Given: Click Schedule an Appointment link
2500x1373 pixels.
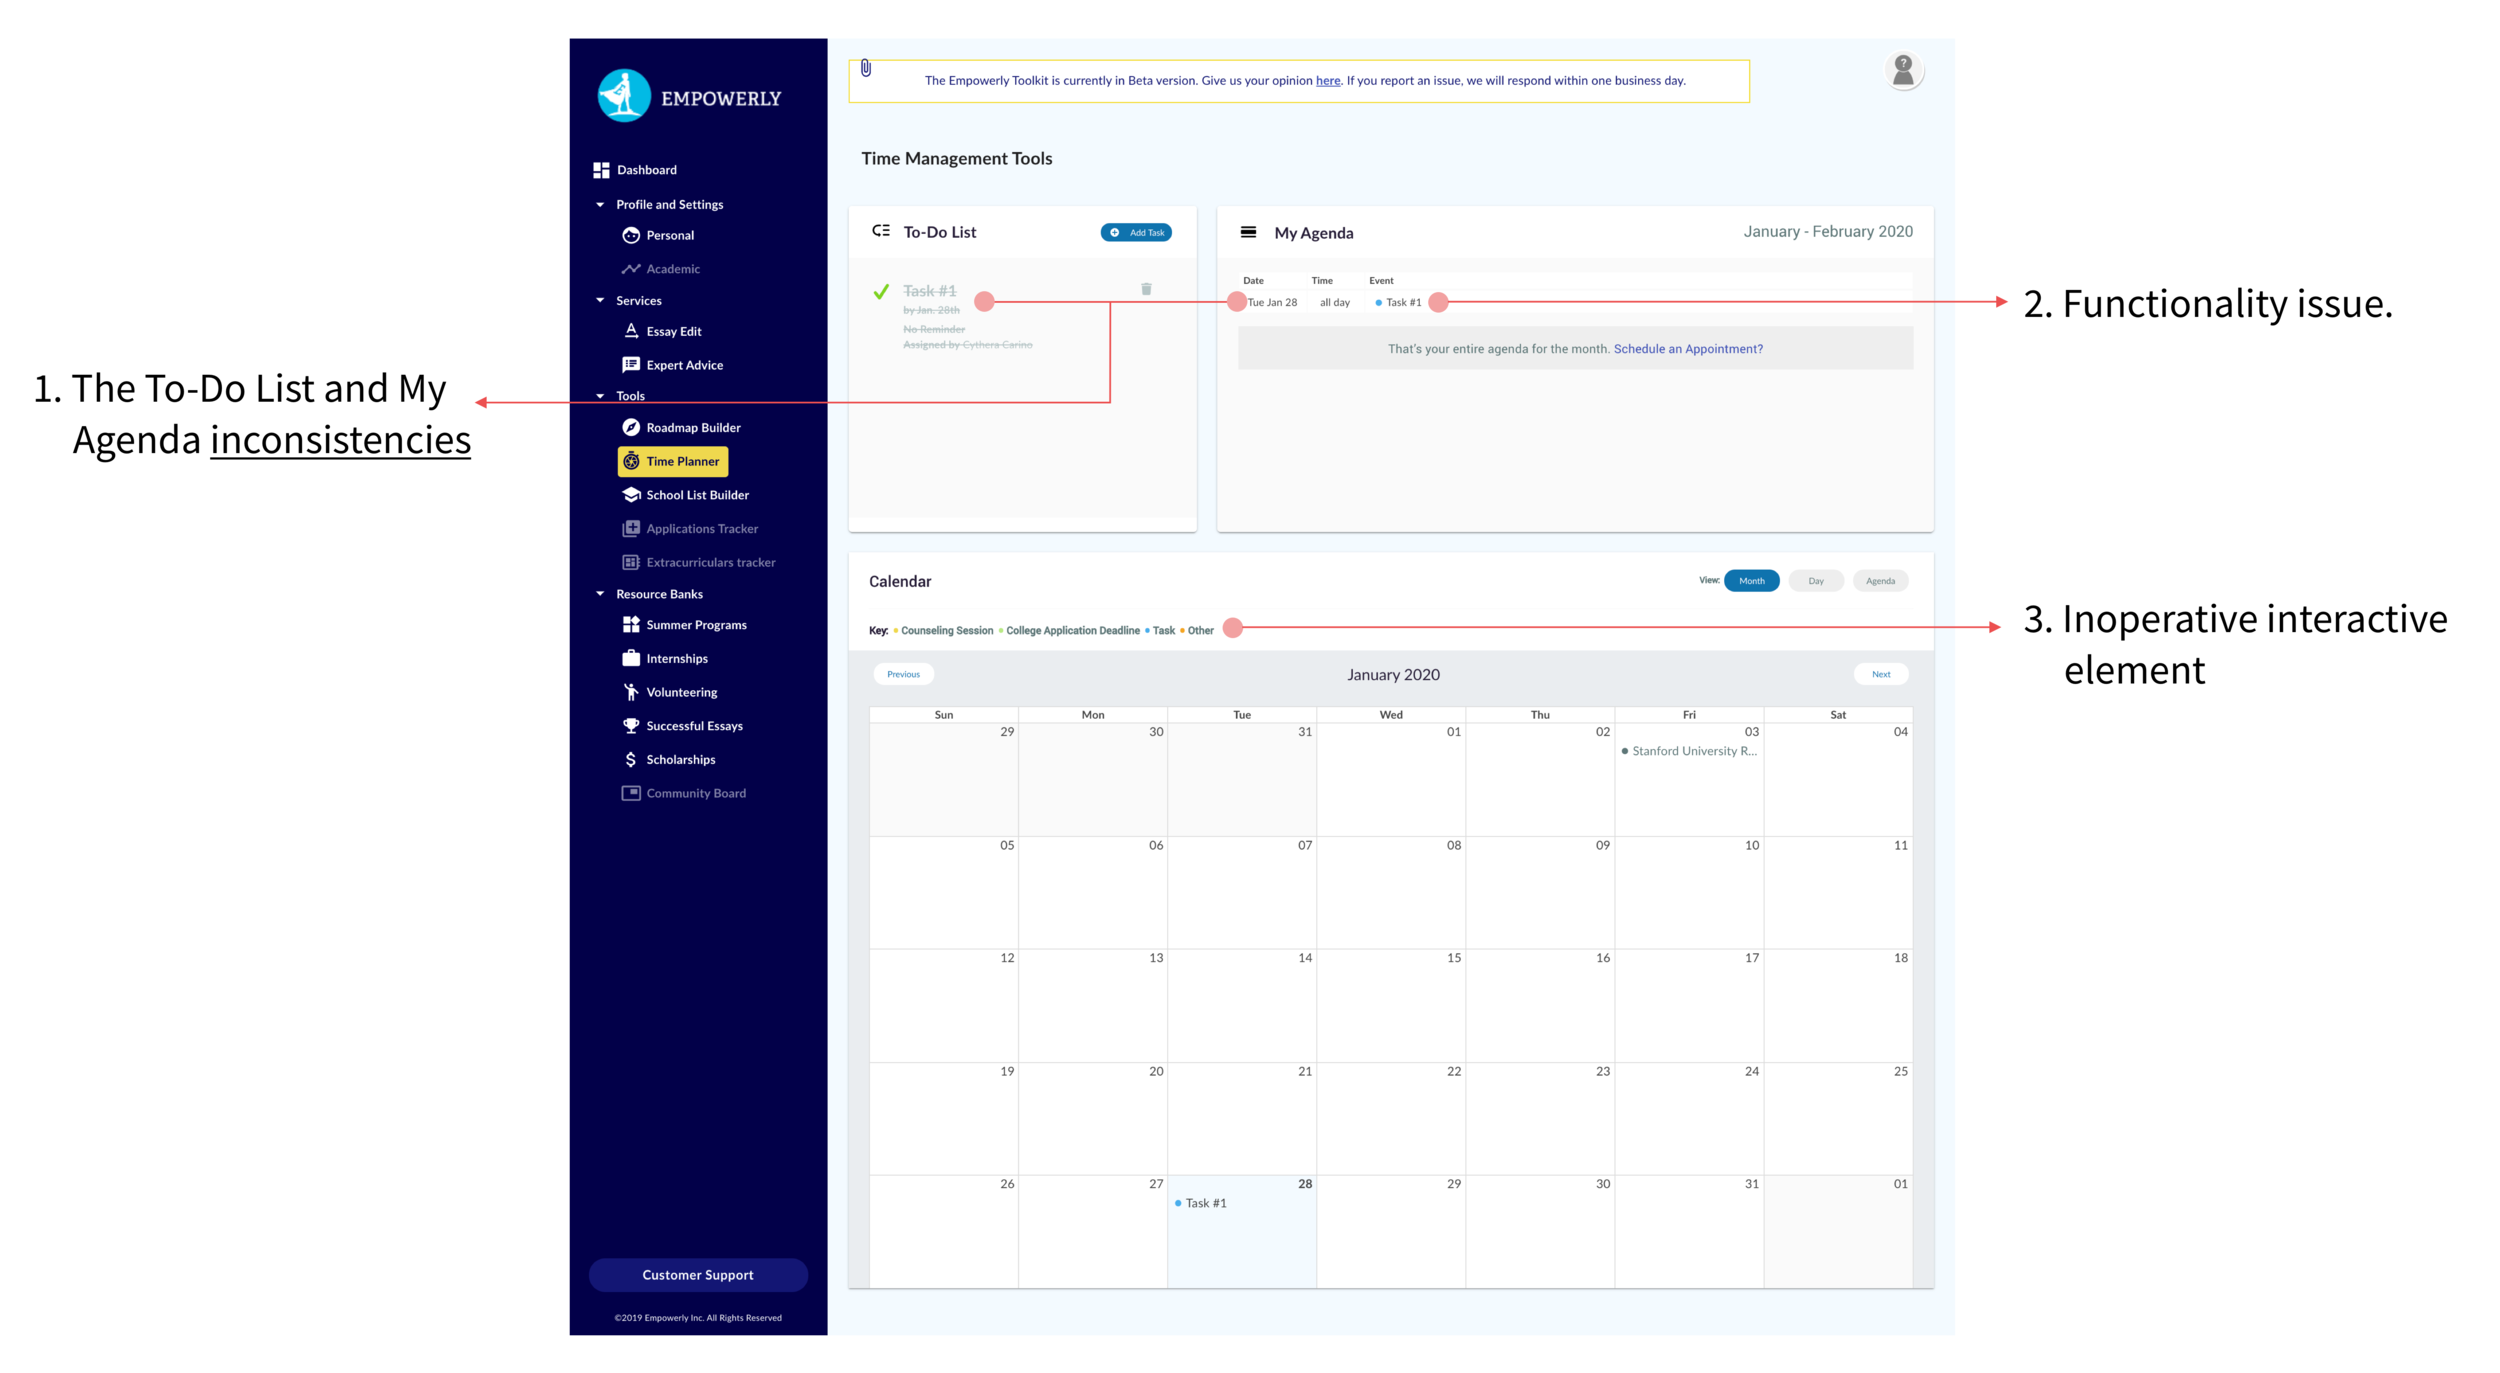Looking at the screenshot, I should coord(1688,349).
